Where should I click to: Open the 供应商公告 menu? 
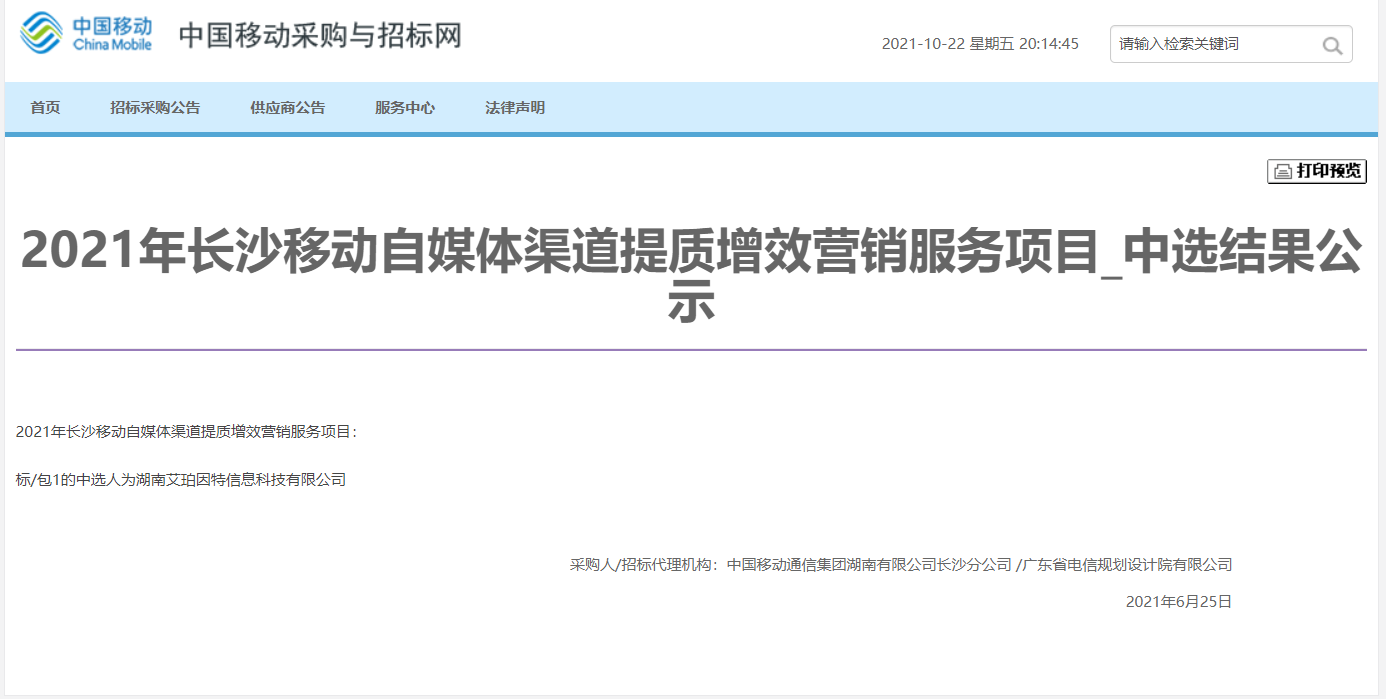click(288, 108)
